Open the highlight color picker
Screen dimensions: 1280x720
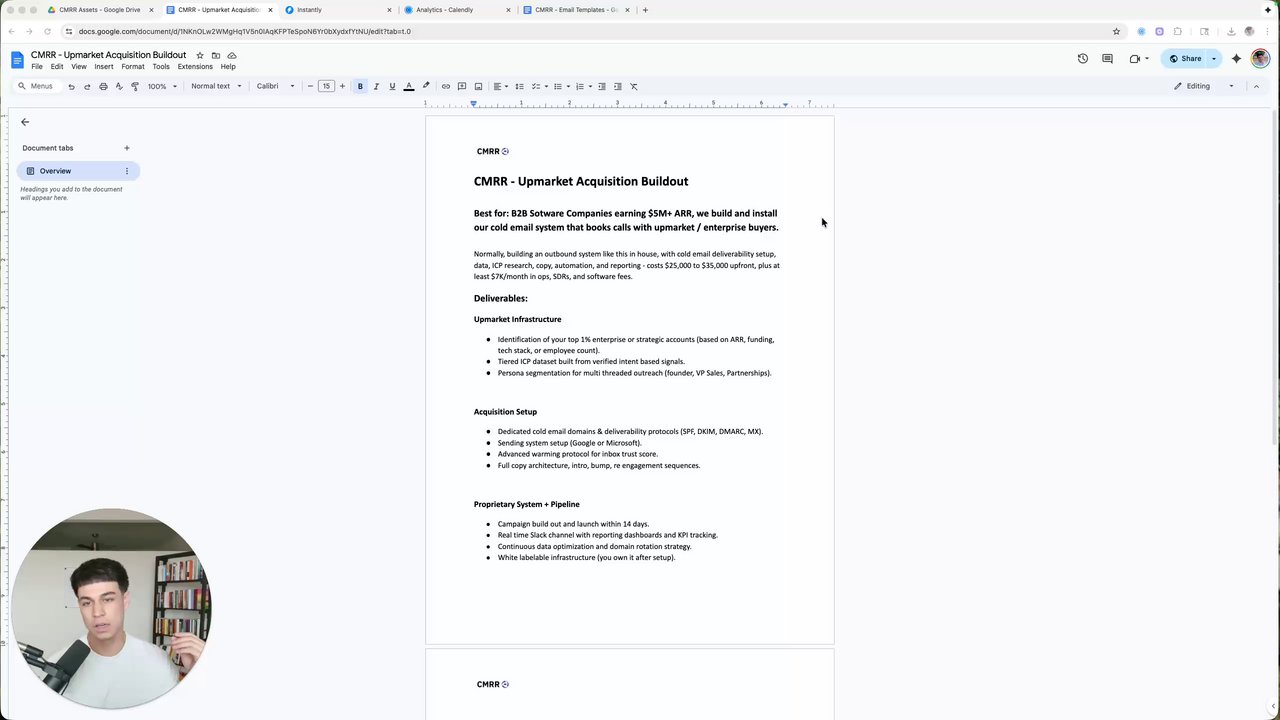coord(426,86)
